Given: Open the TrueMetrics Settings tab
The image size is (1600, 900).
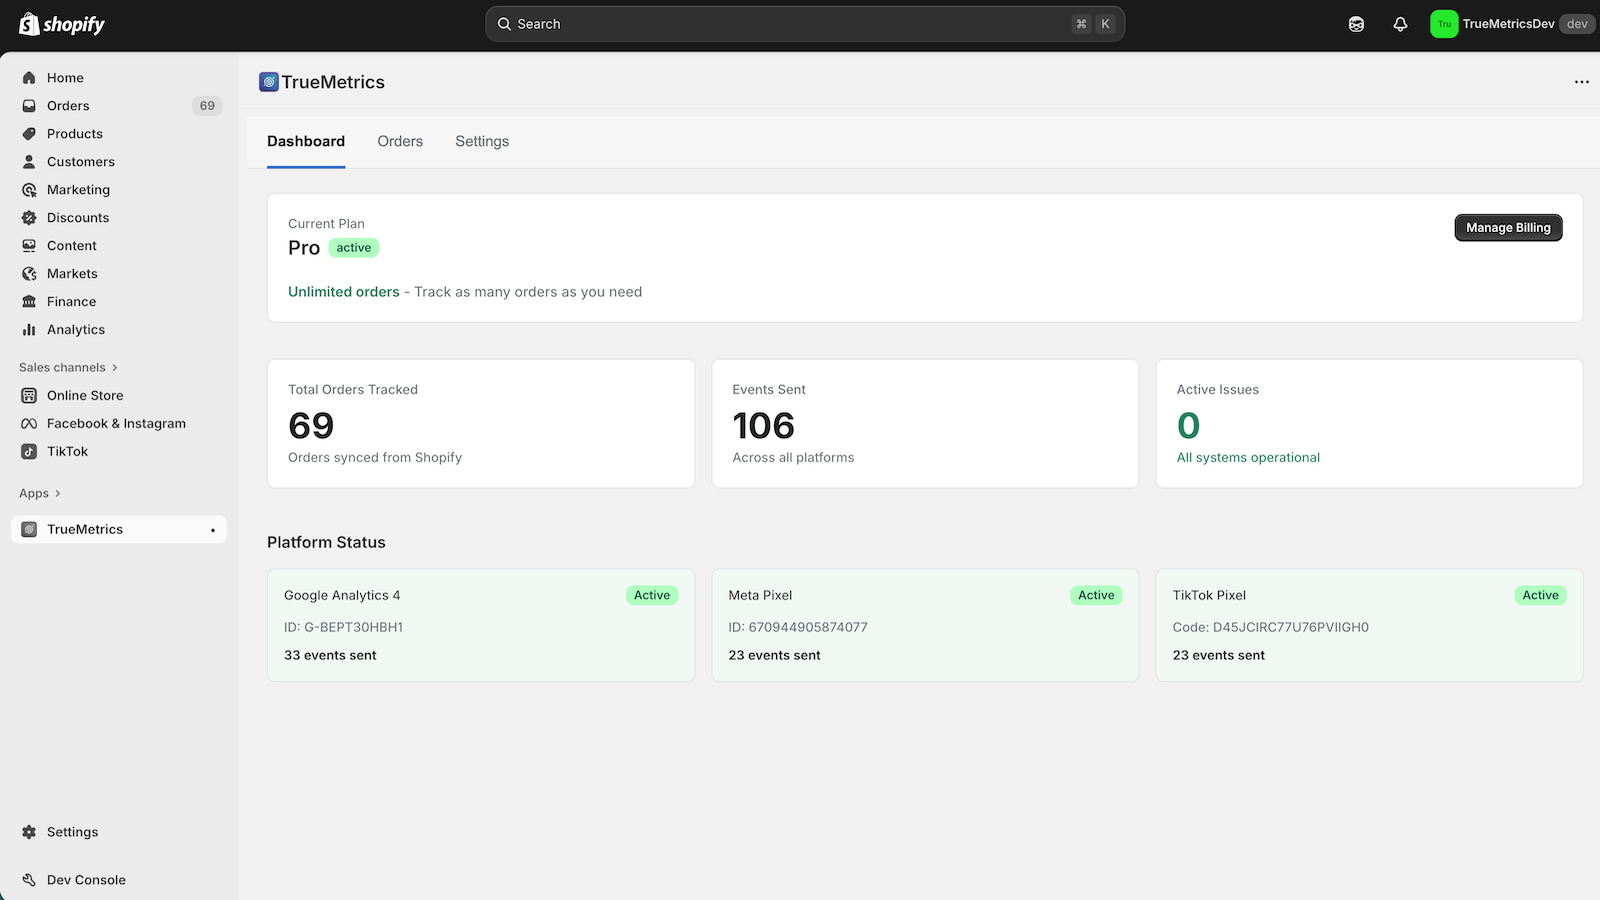Looking at the screenshot, I should (x=482, y=141).
